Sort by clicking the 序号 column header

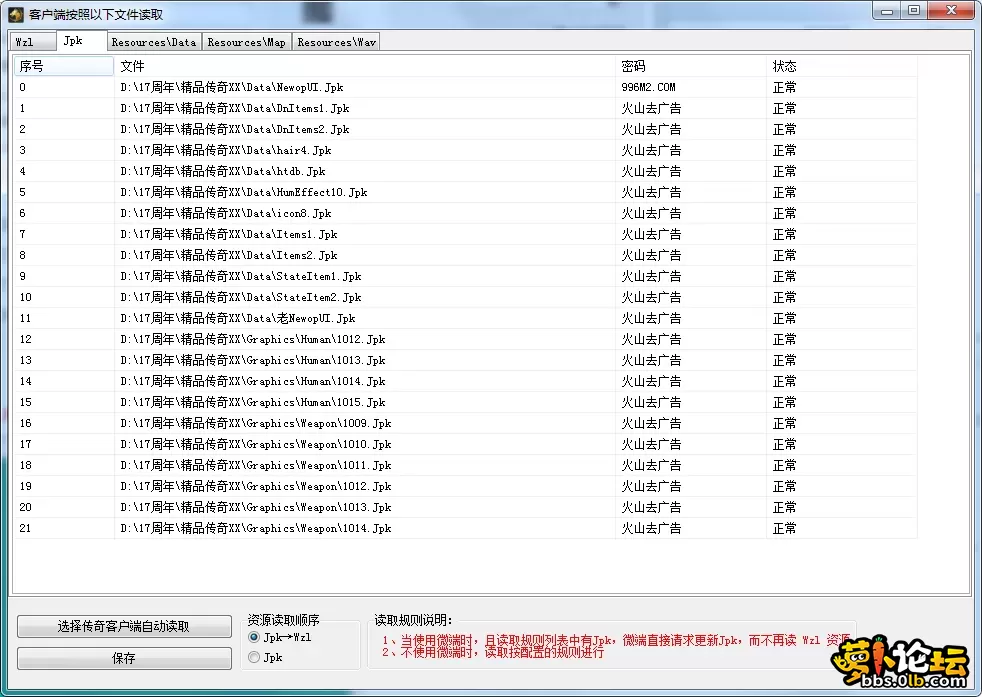click(x=30, y=65)
